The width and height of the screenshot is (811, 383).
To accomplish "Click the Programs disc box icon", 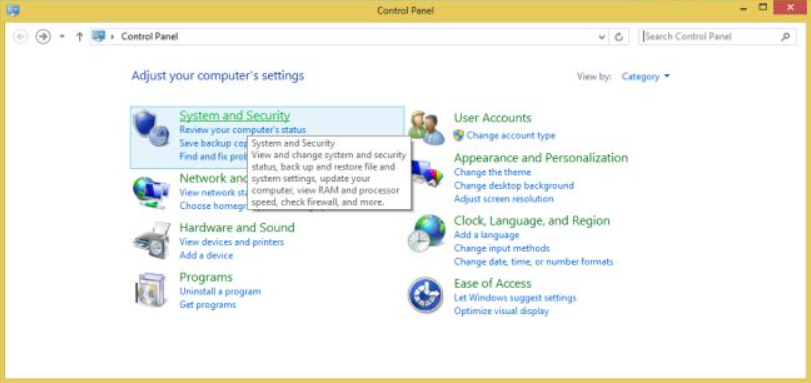I will (x=151, y=290).
